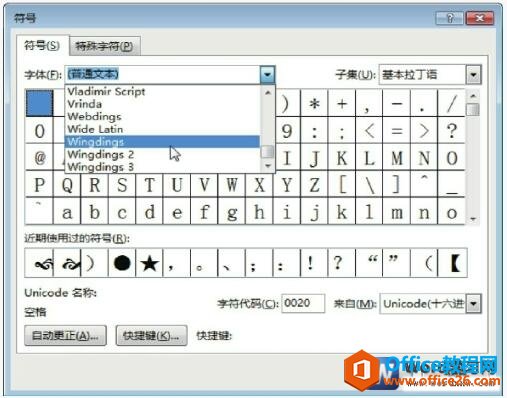Screen dimensions: 507x398
Task: Select the plus sign symbol
Action: [342, 104]
